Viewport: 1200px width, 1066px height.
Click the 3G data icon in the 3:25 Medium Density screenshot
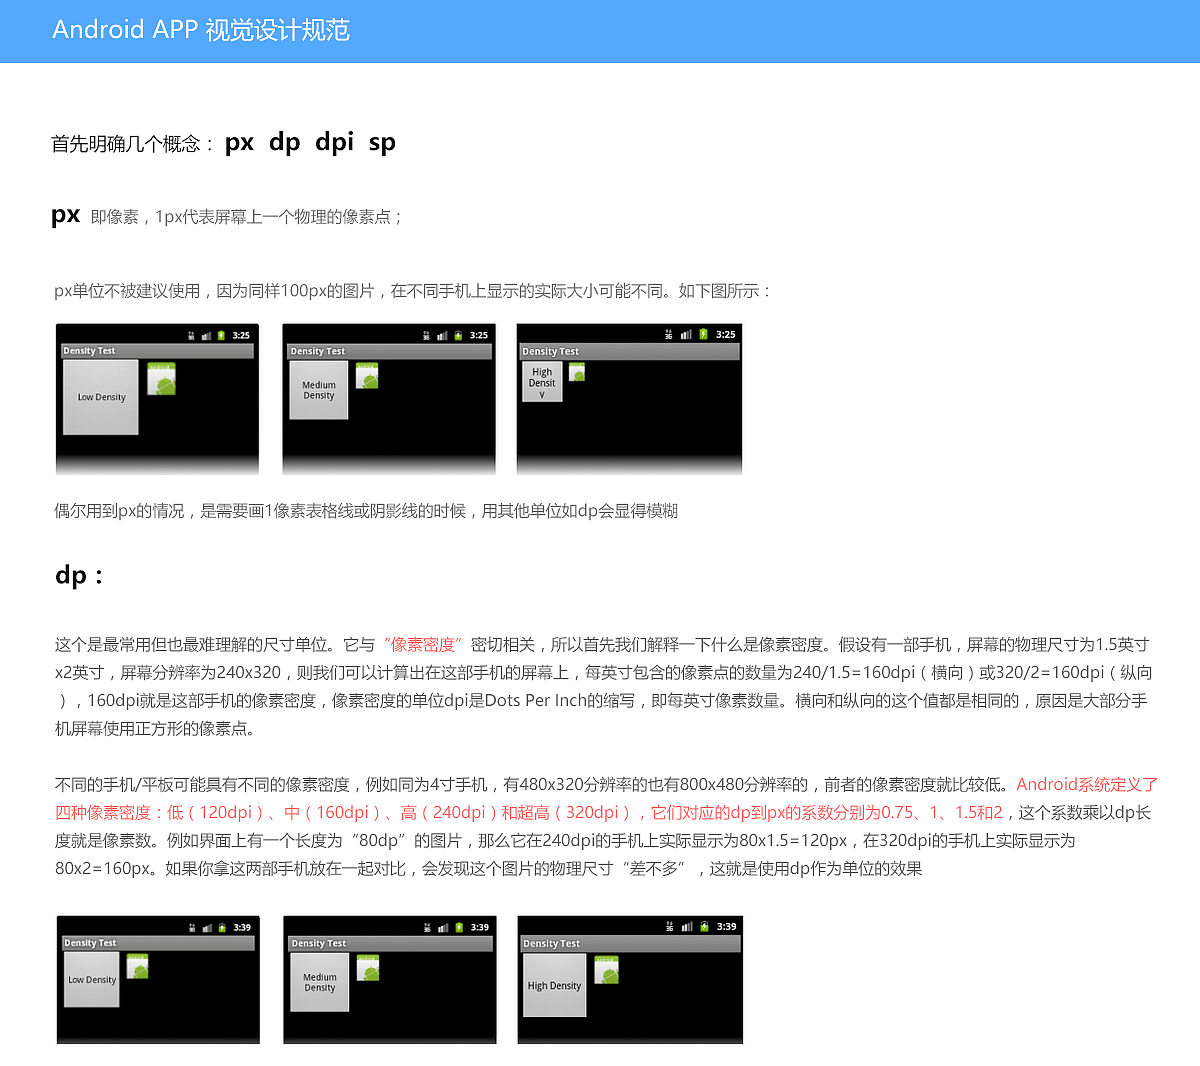(427, 336)
